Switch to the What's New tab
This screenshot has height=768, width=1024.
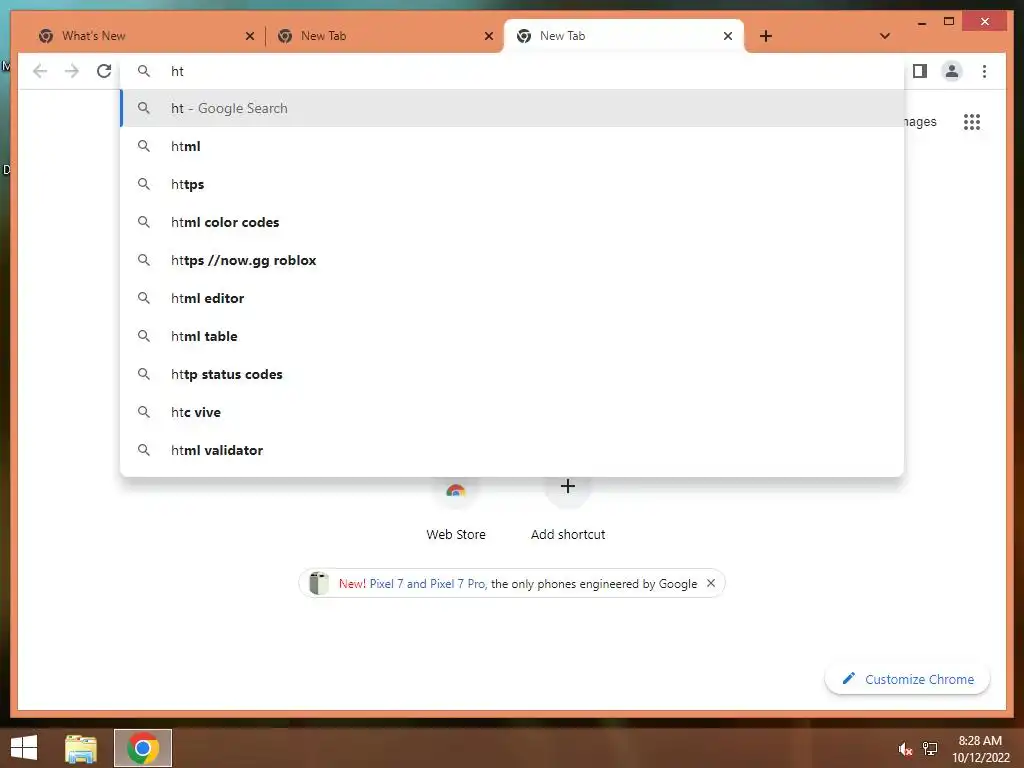pos(146,36)
